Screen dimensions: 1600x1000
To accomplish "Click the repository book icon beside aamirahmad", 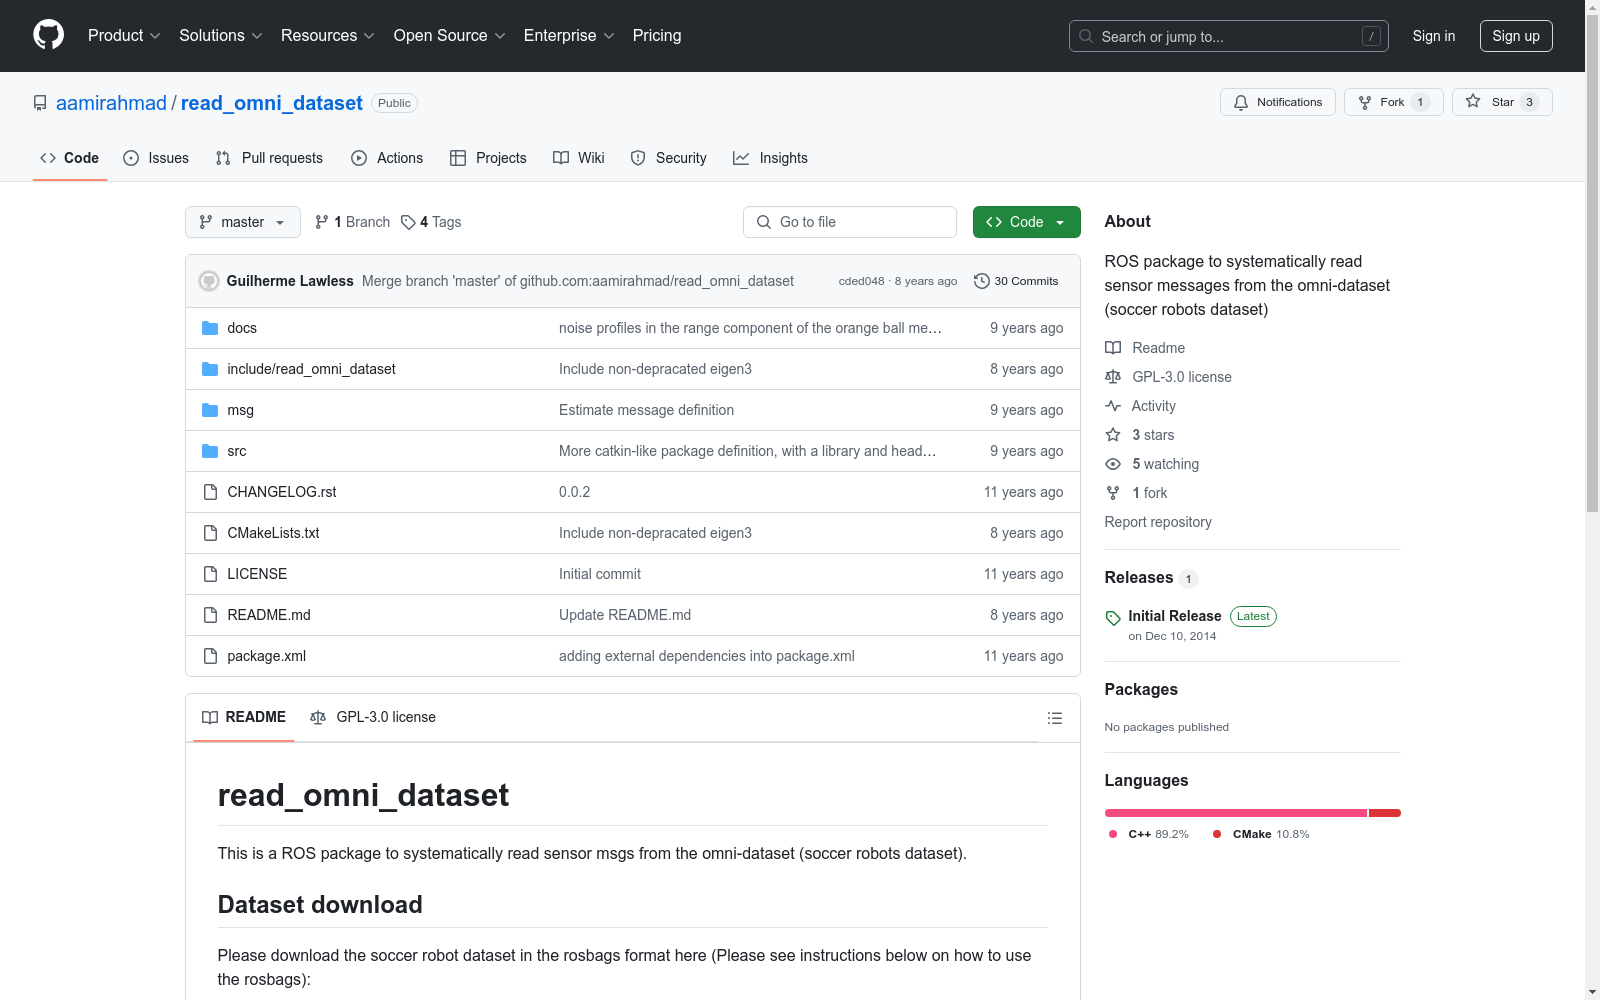I will [x=40, y=103].
